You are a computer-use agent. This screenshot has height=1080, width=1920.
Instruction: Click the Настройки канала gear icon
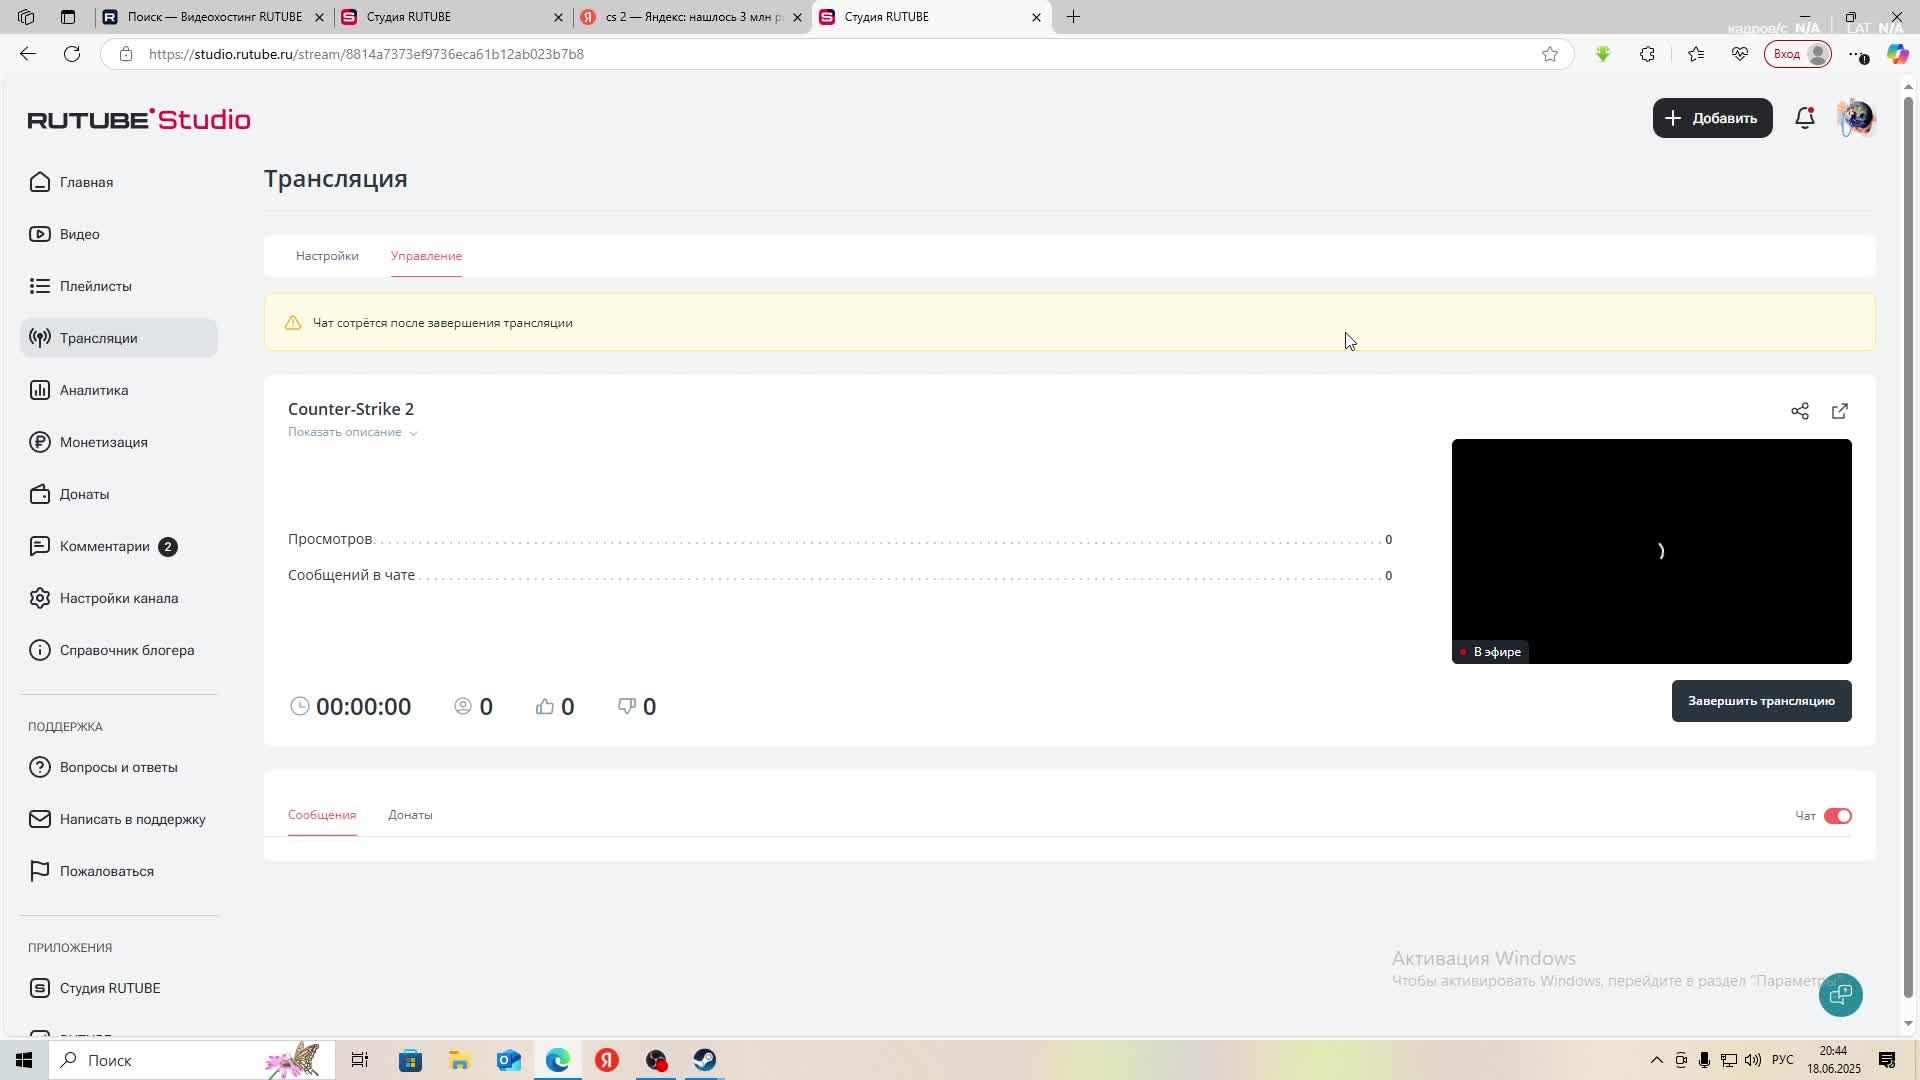point(40,598)
